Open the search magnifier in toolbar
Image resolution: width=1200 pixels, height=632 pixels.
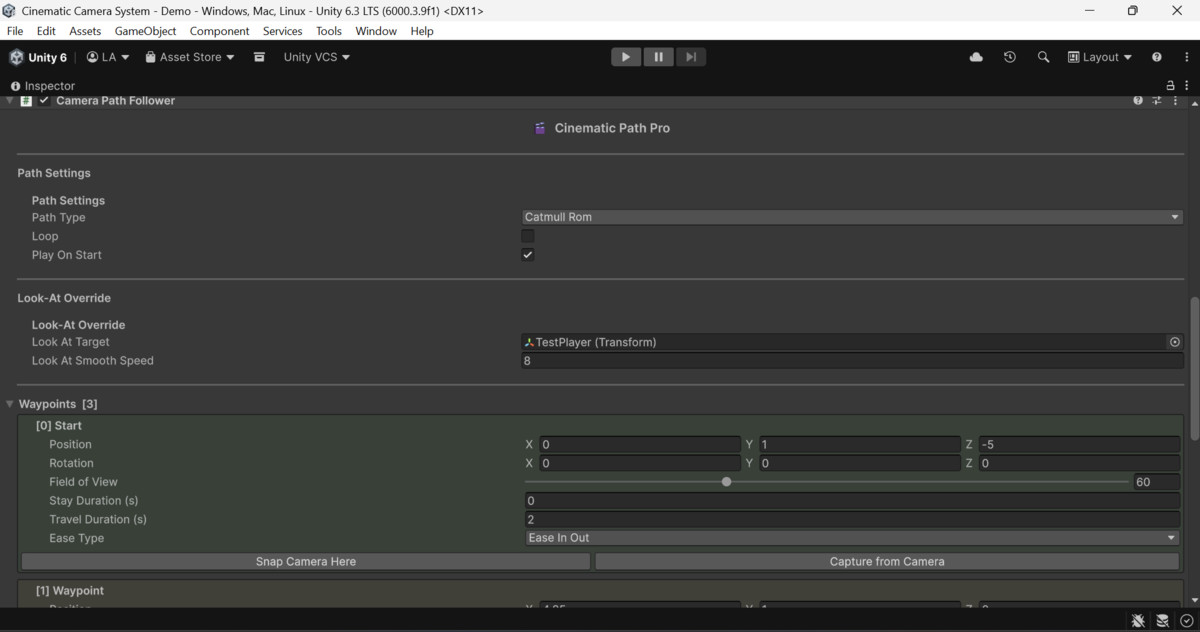click(1043, 57)
